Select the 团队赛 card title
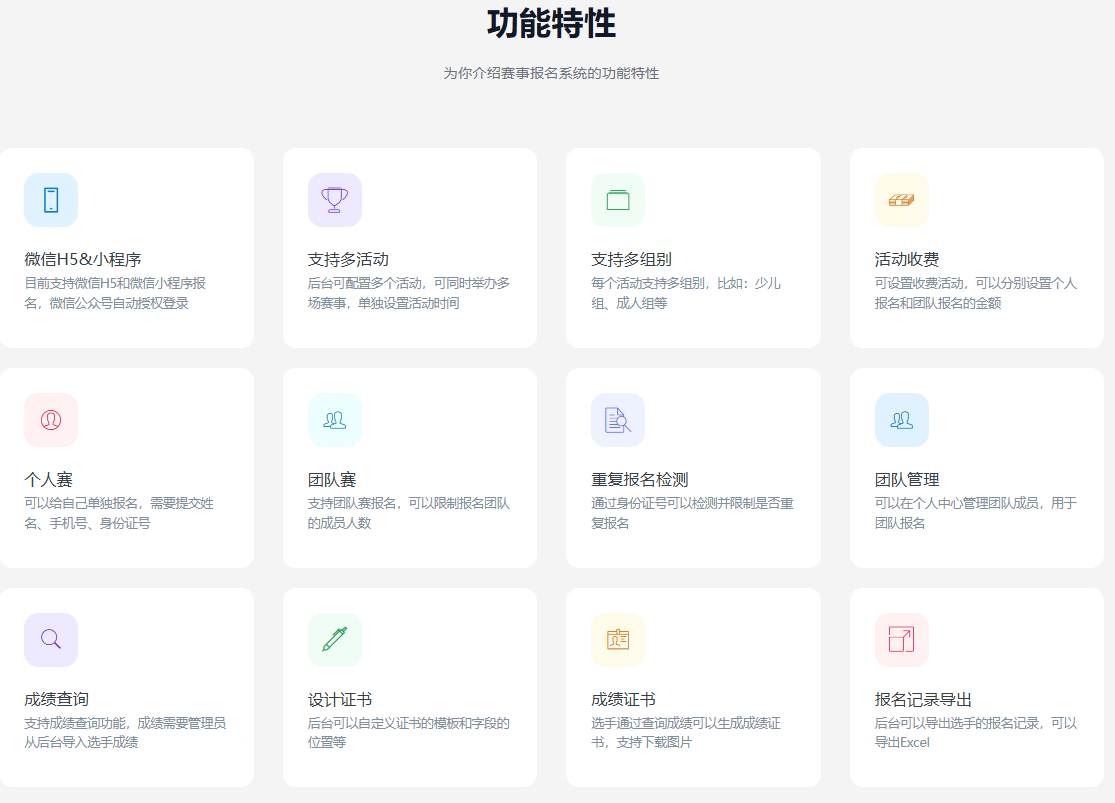Screen dimensions: 1115x803 (x=332, y=479)
